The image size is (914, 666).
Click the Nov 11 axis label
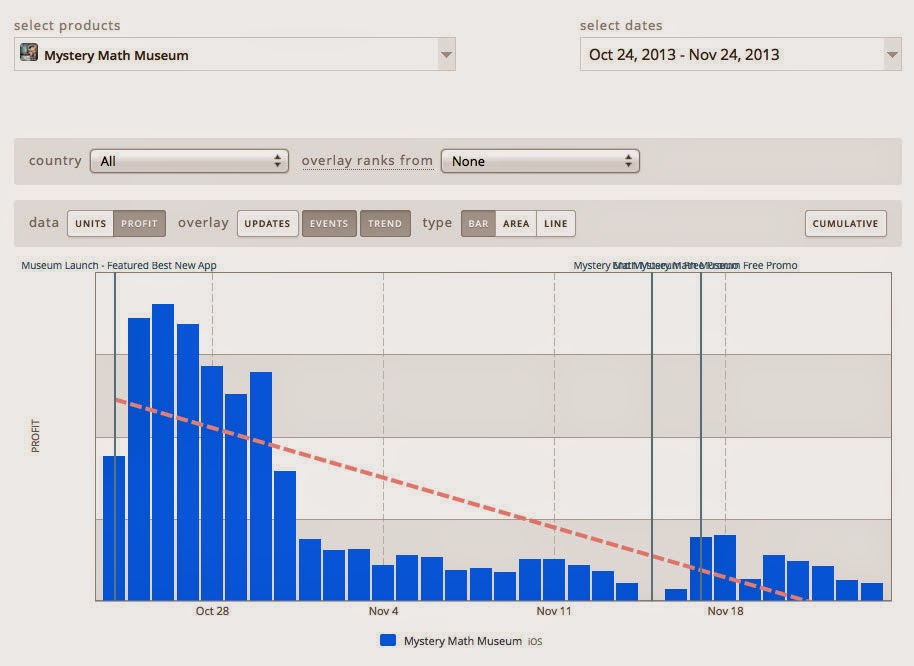[x=554, y=611]
